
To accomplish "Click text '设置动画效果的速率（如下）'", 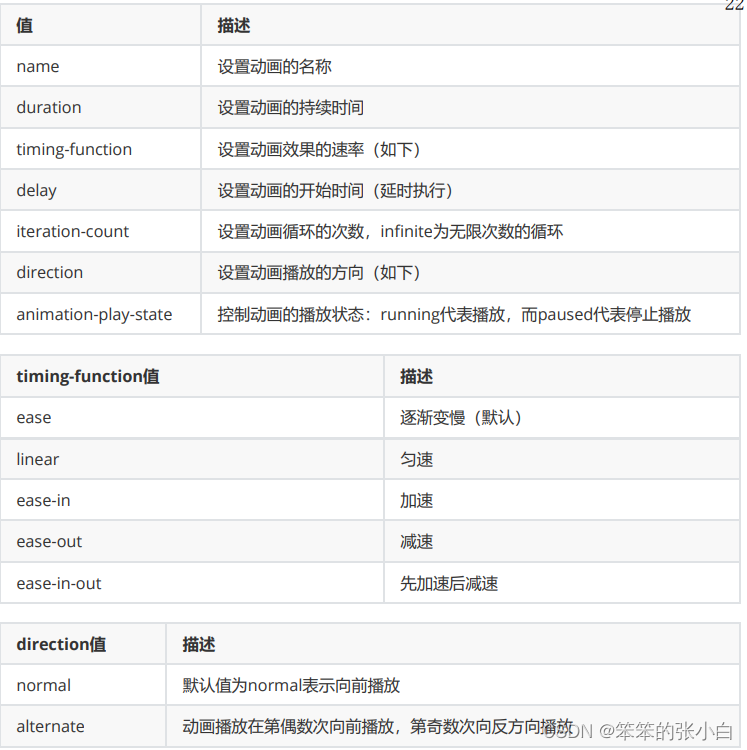I will click(x=319, y=150).
